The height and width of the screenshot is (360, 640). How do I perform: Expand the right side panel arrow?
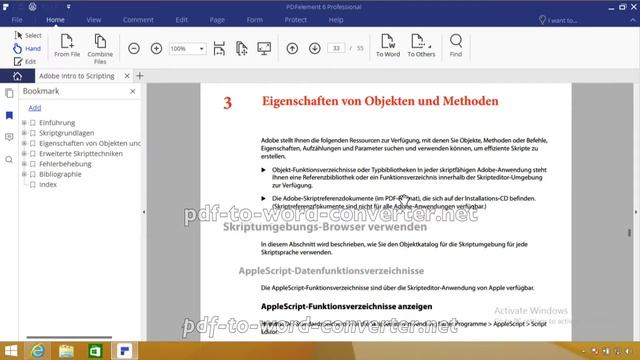tap(636, 212)
